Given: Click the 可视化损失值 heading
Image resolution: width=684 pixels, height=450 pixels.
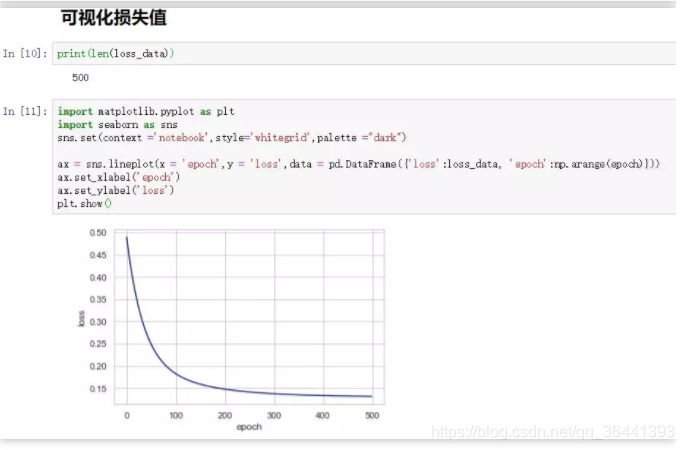Looking at the screenshot, I should [x=114, y=18].
